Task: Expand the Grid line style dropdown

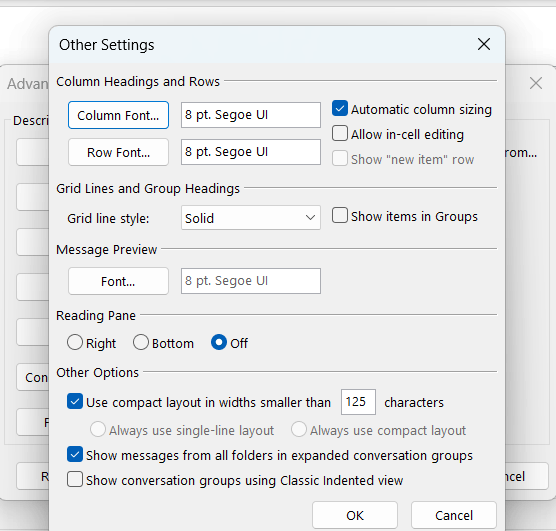Action: (251, 218)
